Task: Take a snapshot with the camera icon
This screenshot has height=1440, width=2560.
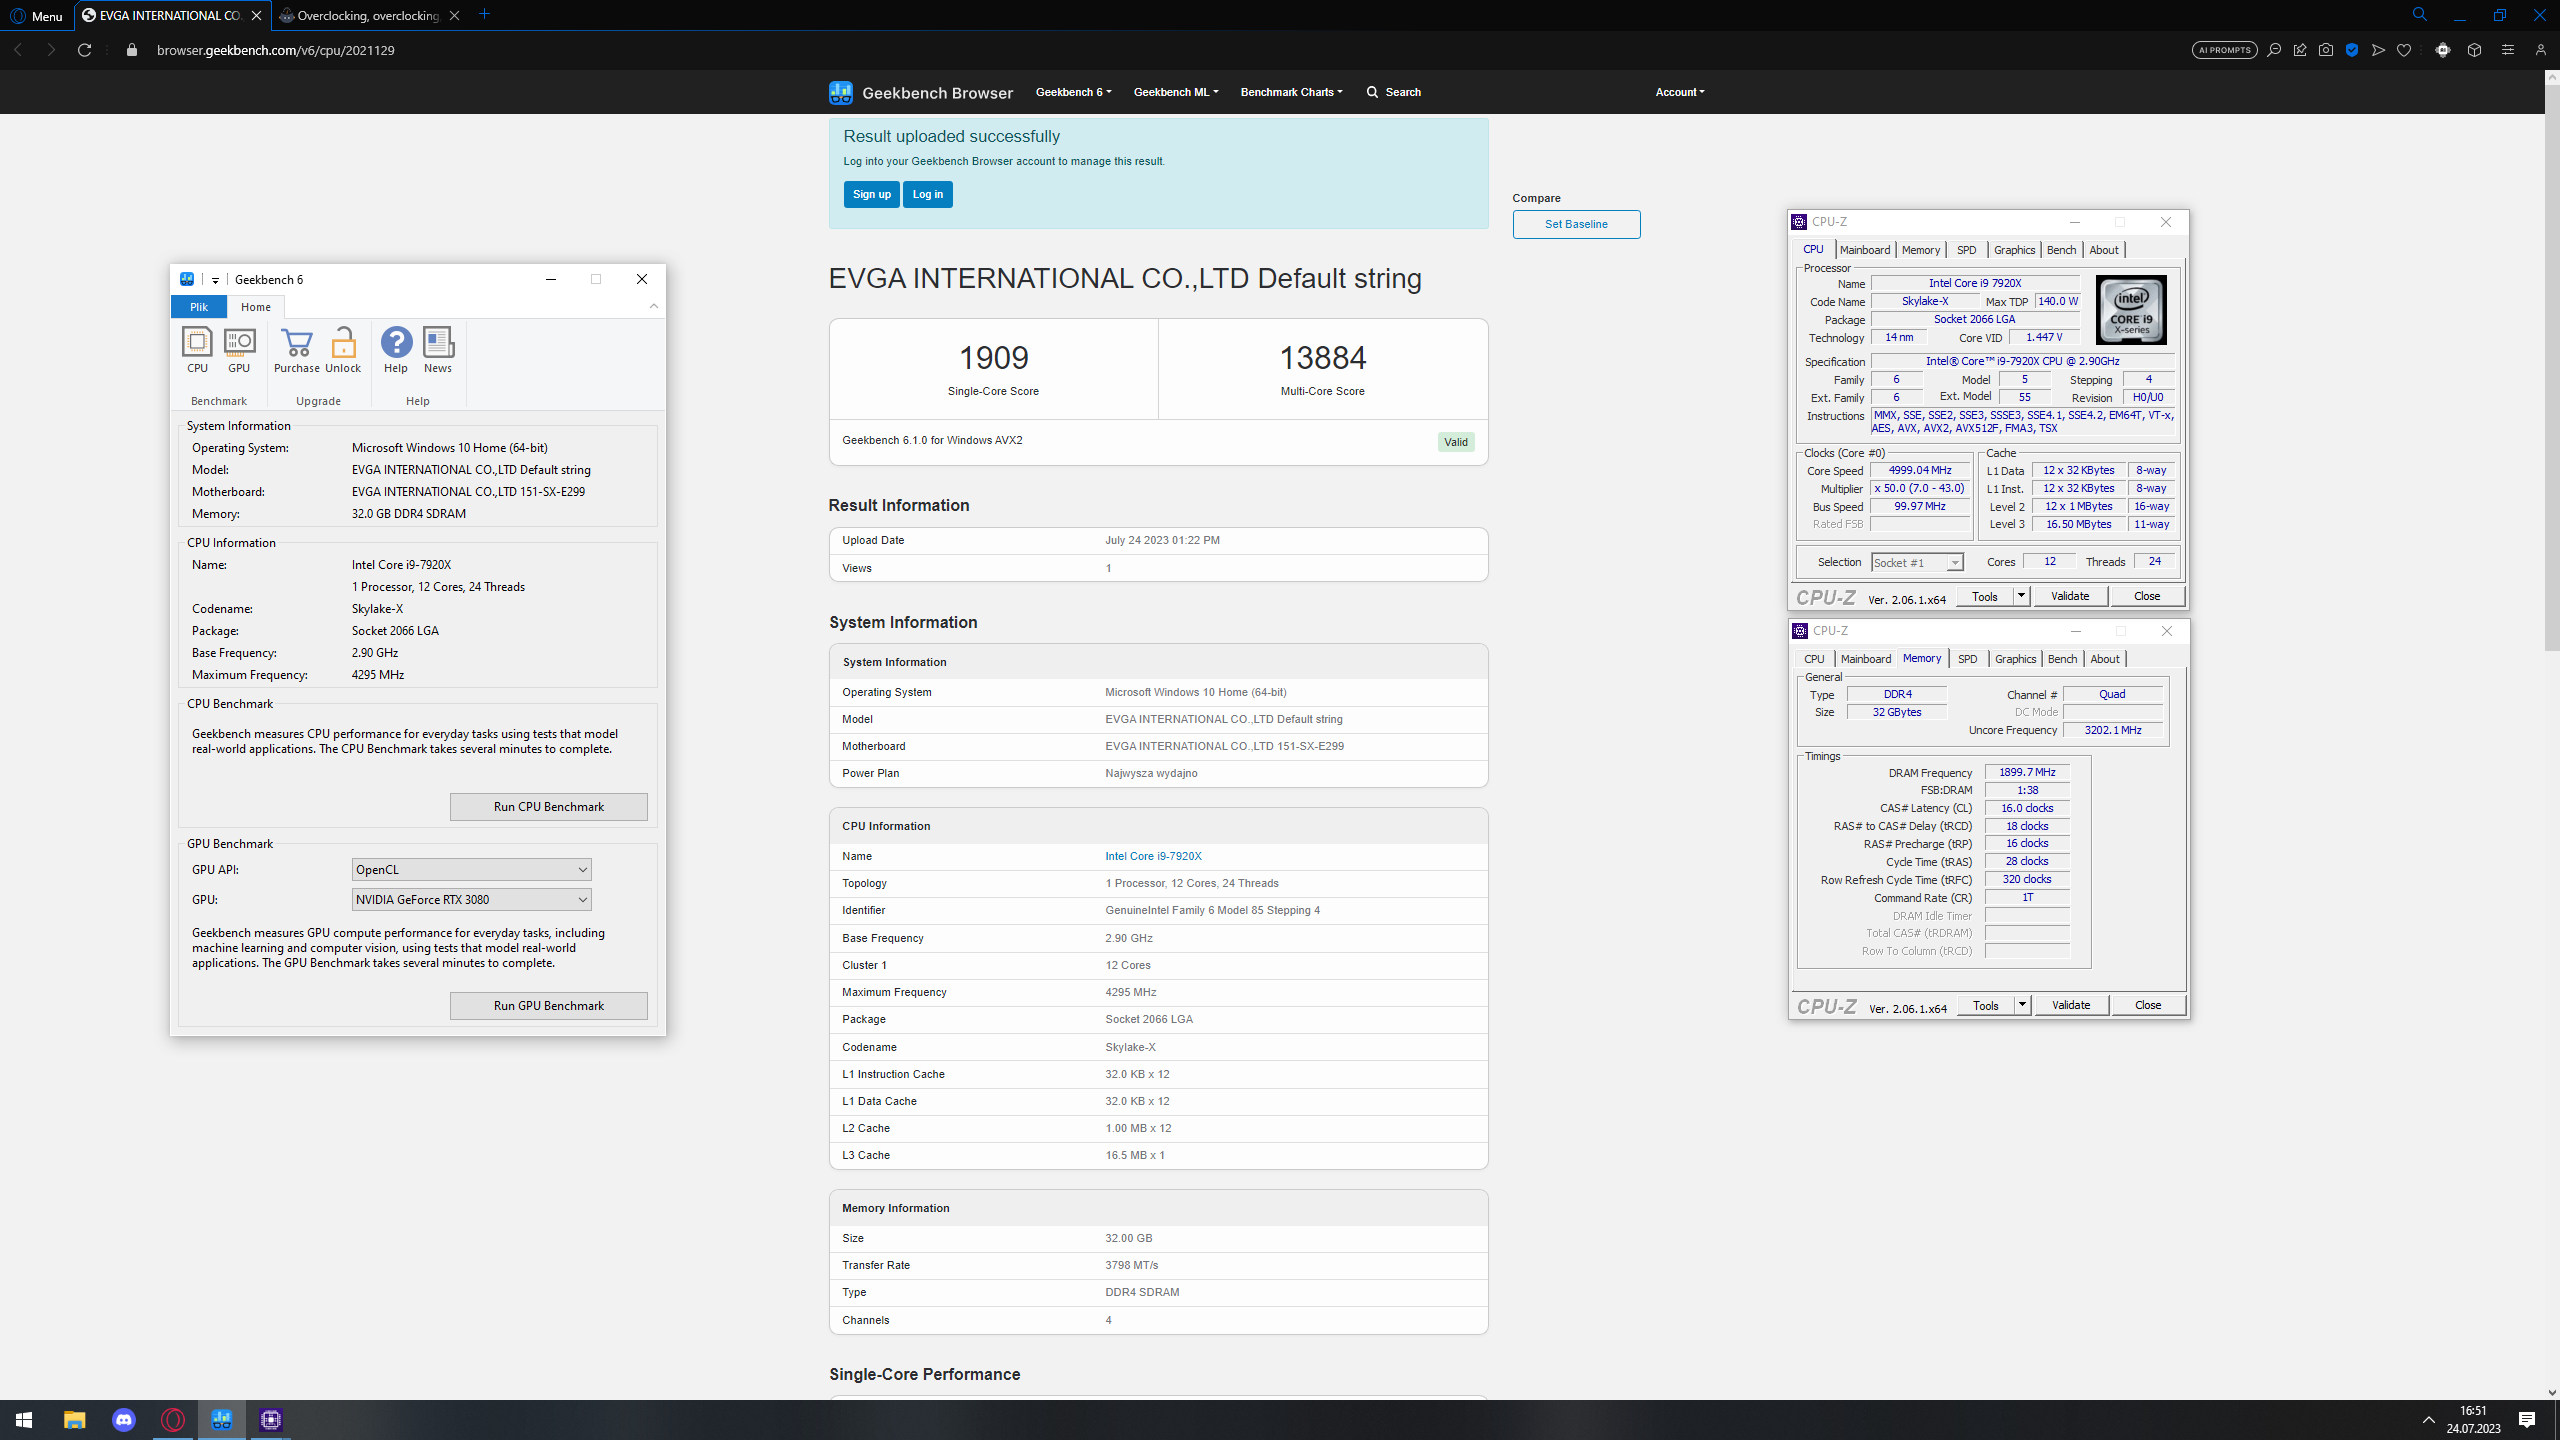Action: pyautogui.click(x=2326, y=50)
